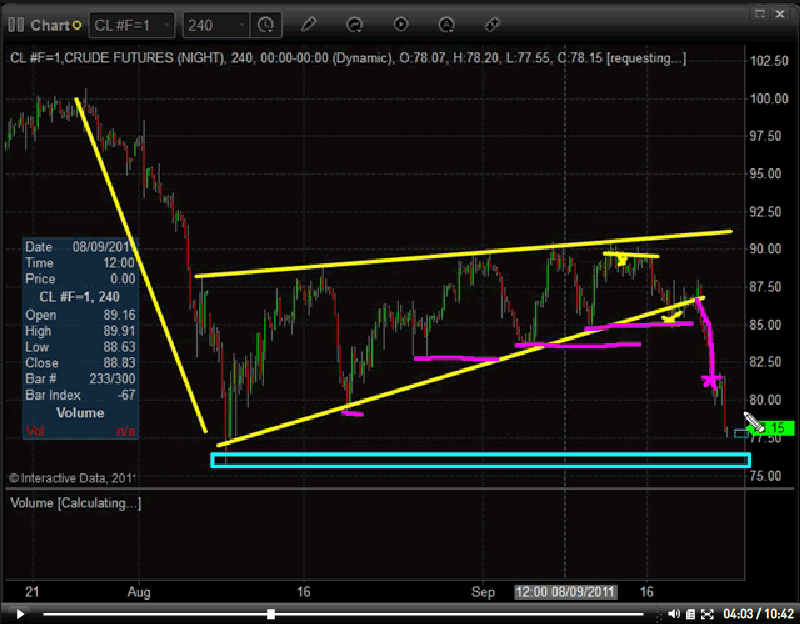Click the Bar # 233/300 row
This screenshot has height=624, width=800.
coord(80,379)
